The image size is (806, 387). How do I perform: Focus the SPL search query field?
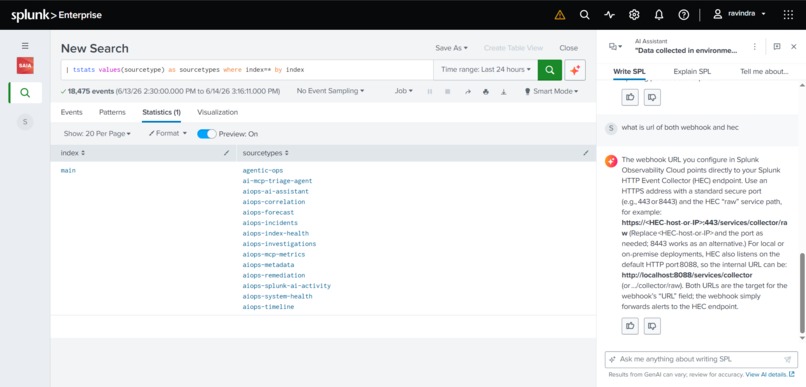247,70
